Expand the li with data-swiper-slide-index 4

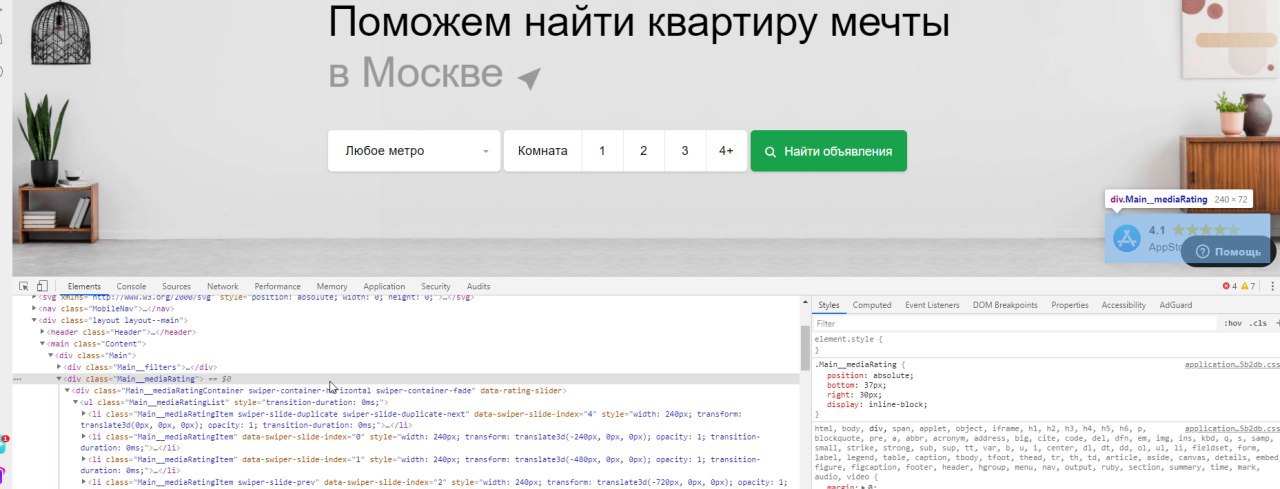pyautogui.click(x=84, y=414)
